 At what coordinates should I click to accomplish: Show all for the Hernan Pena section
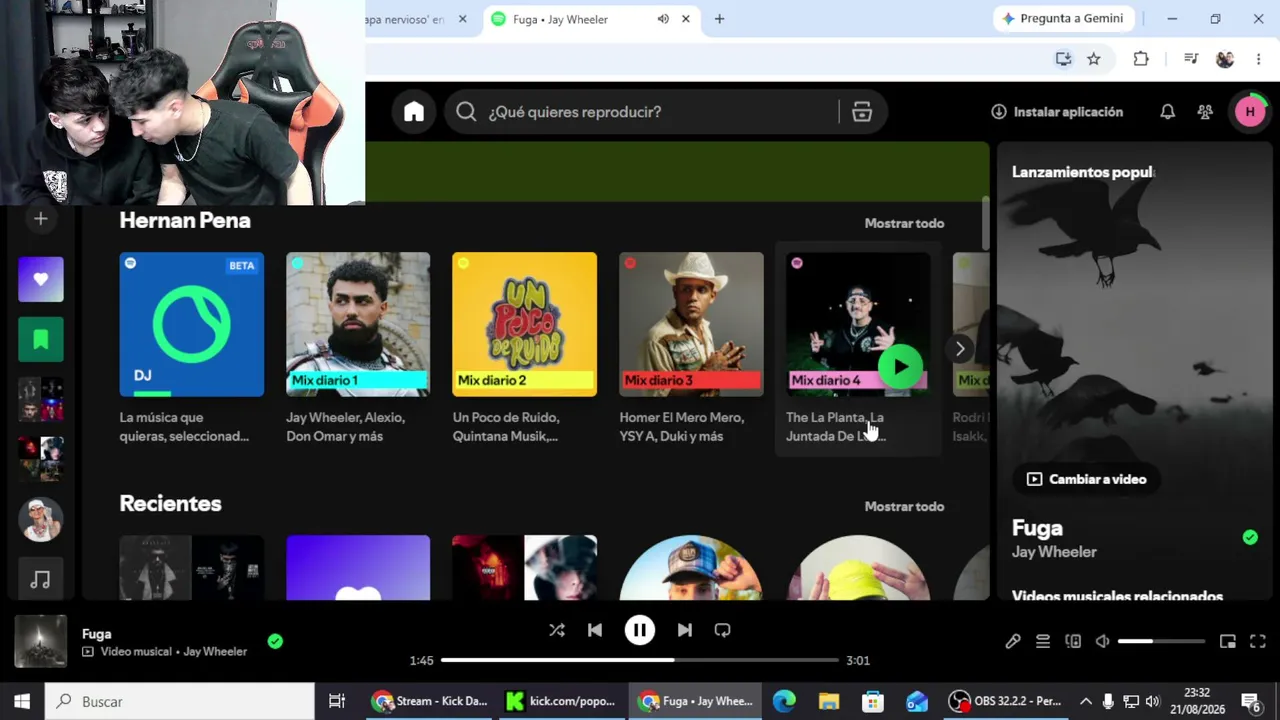[x=904, y=223]
